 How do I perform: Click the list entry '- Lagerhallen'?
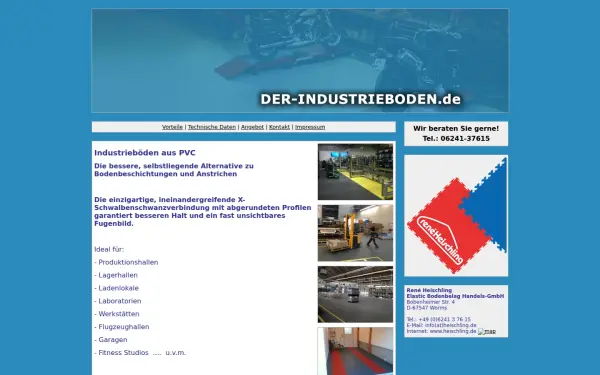tap(116, 276)
